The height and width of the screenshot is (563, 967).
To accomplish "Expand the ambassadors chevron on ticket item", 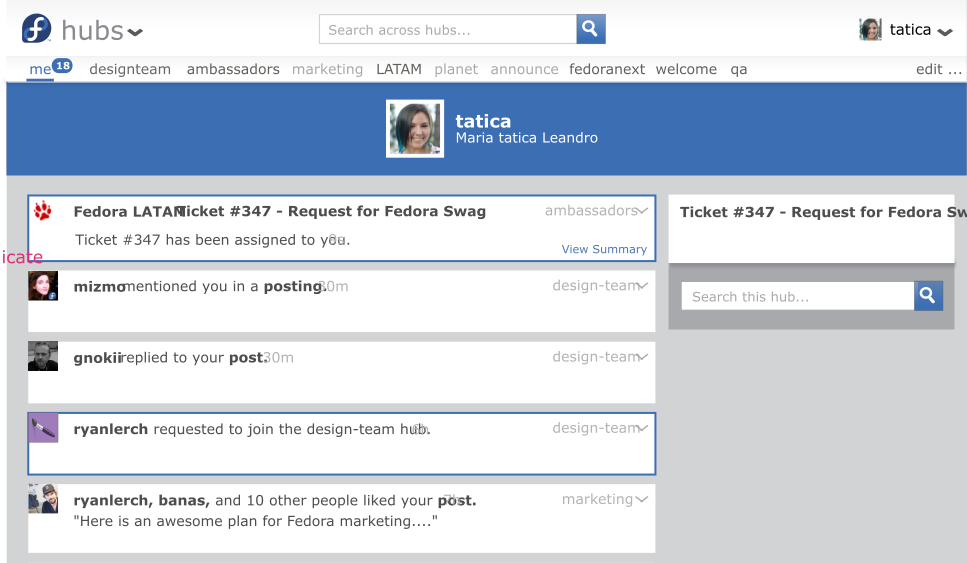I will [643, 211].
